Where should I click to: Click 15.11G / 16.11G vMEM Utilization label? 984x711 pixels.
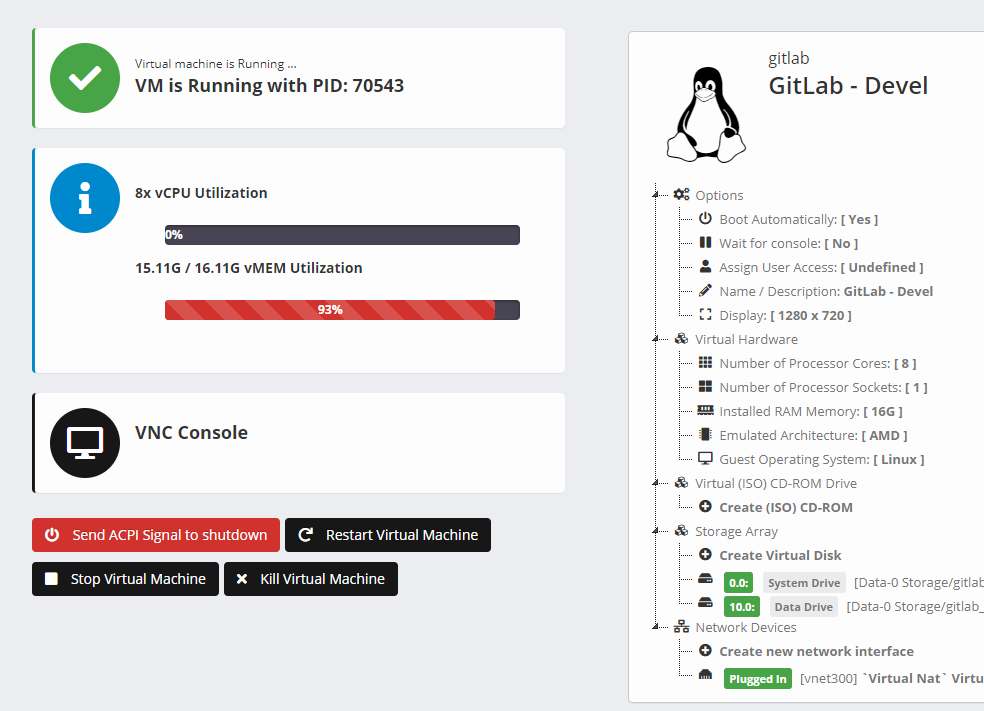(x=249, y=268)
